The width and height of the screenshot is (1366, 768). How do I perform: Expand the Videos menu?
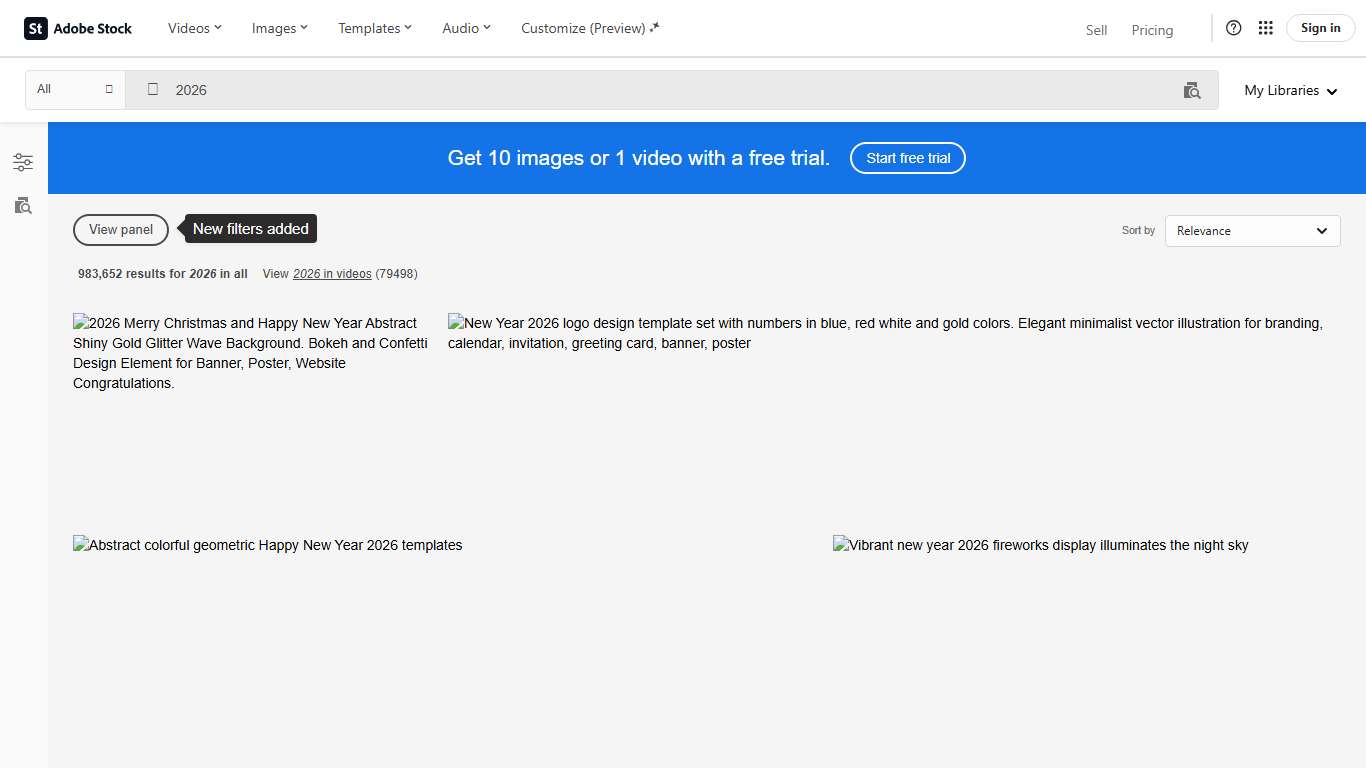click(194, 28)
